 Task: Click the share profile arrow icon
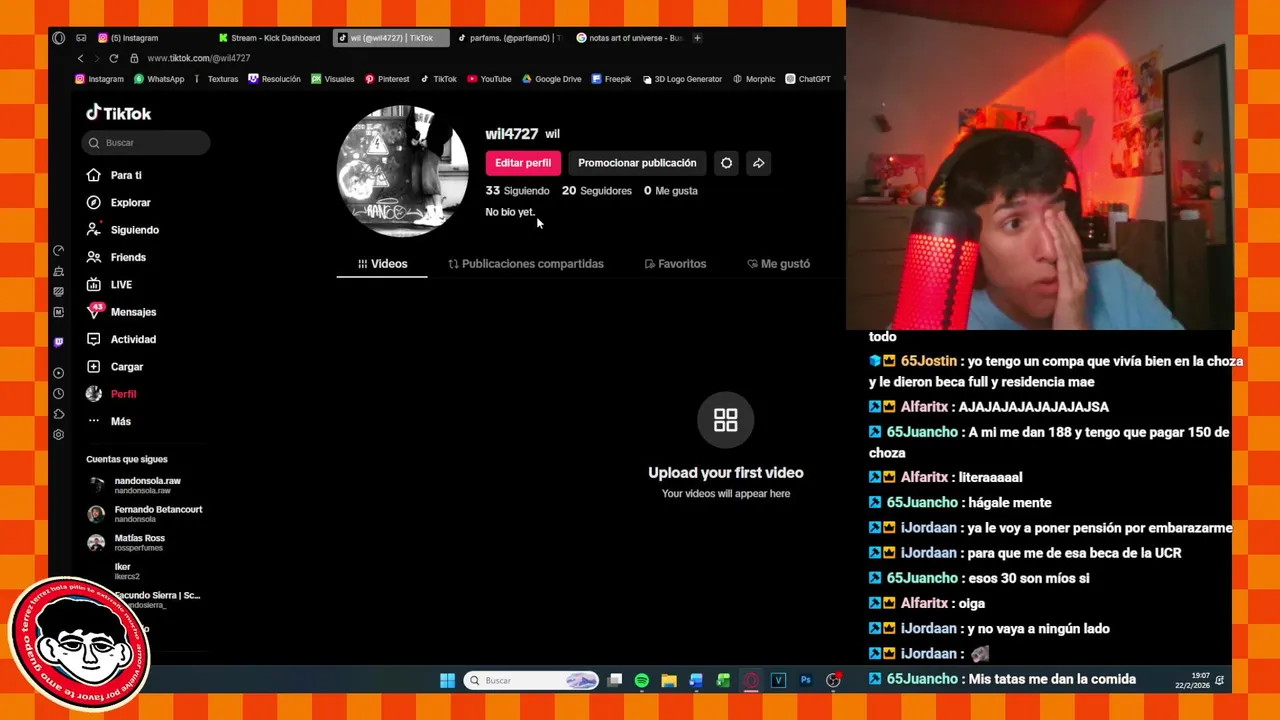pos(759,163)
